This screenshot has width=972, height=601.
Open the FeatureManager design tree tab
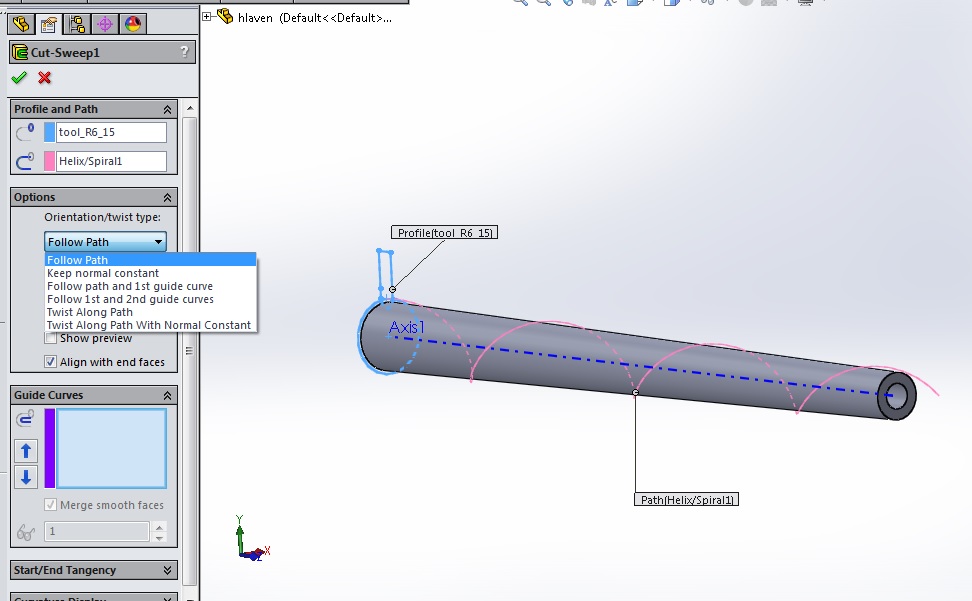tap(20, 23)
